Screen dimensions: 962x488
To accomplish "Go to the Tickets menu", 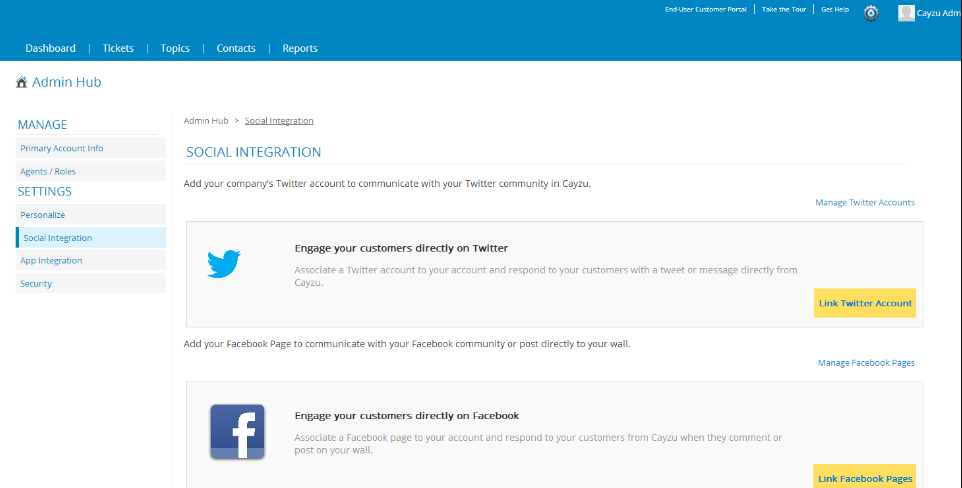I will tap(118, 48).
